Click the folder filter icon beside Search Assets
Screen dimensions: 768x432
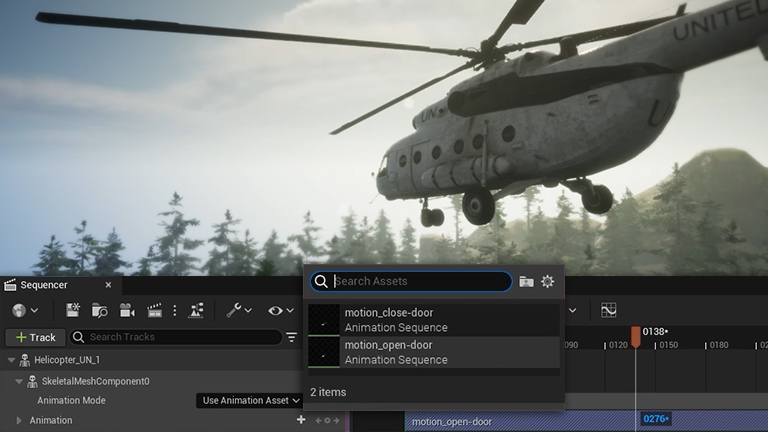click(527, 282)
